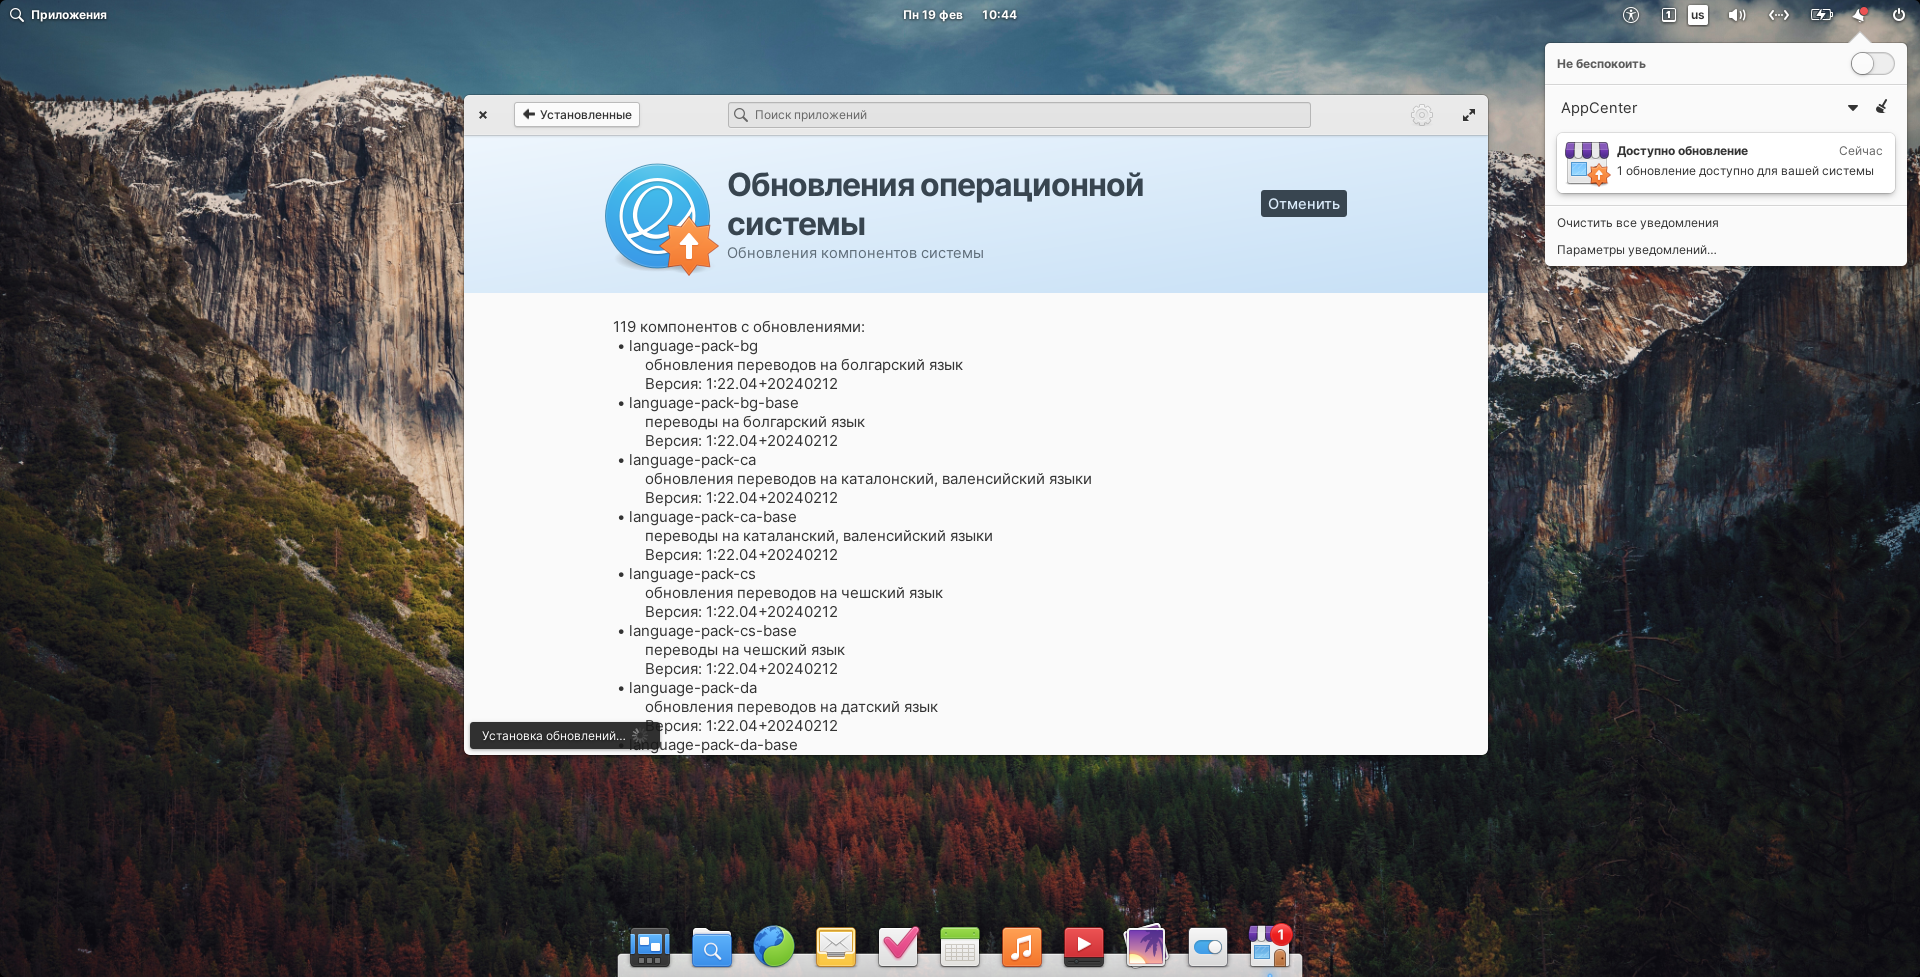This screenshot has height=977, width=1920.
Task: Click 'Обновления компонентов системы' subtitle
Action: pyautogui.click(x=855, y=253)
